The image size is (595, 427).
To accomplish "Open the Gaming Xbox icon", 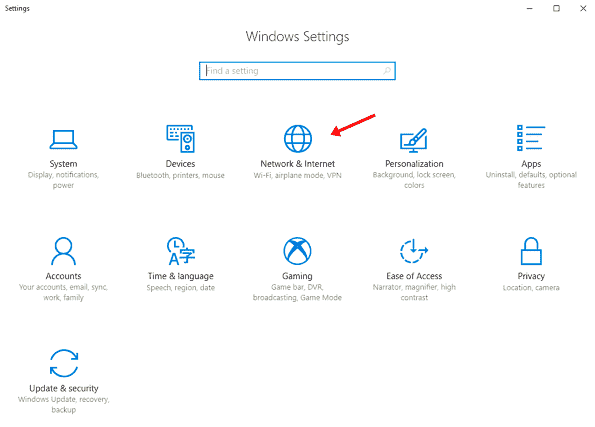I will coord(298,251).
